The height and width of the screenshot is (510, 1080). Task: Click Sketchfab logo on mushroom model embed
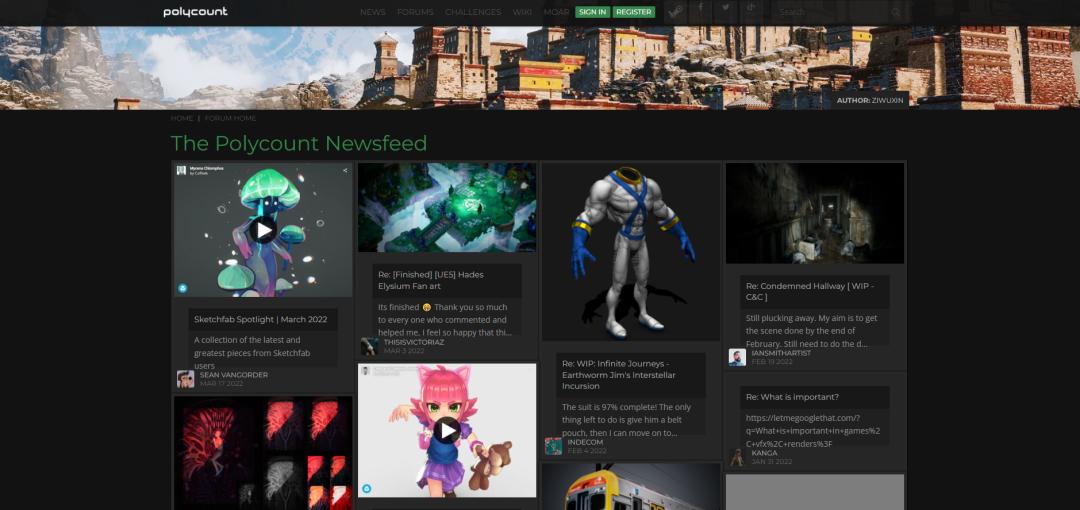pyautogui.click(x=182, y=288)
